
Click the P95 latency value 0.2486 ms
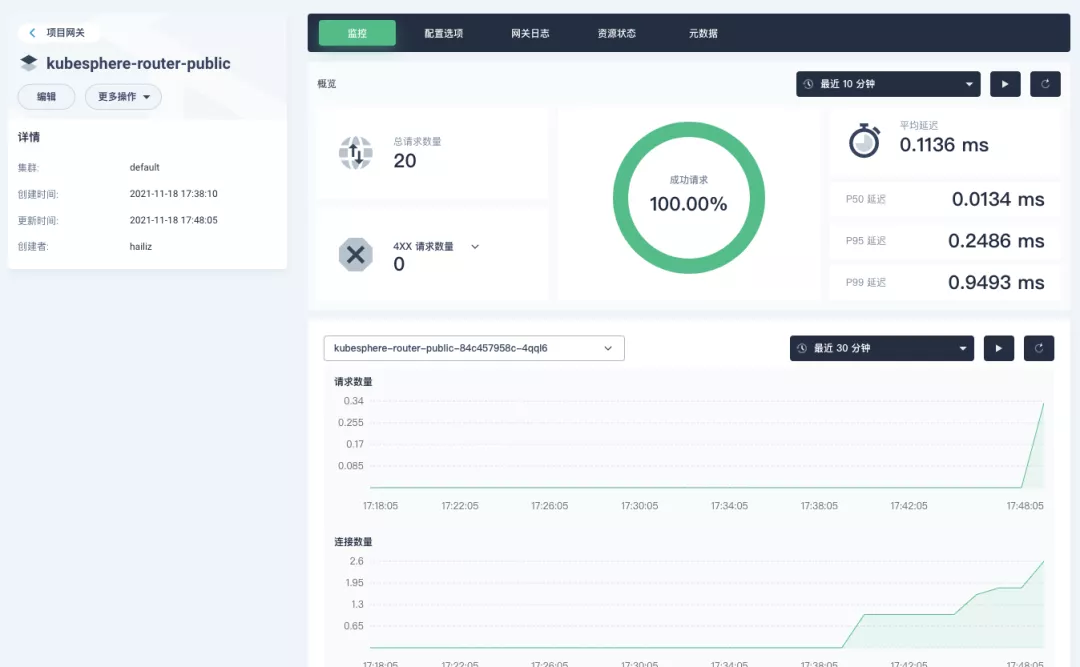pyautogui.click(x=996, y=240)
